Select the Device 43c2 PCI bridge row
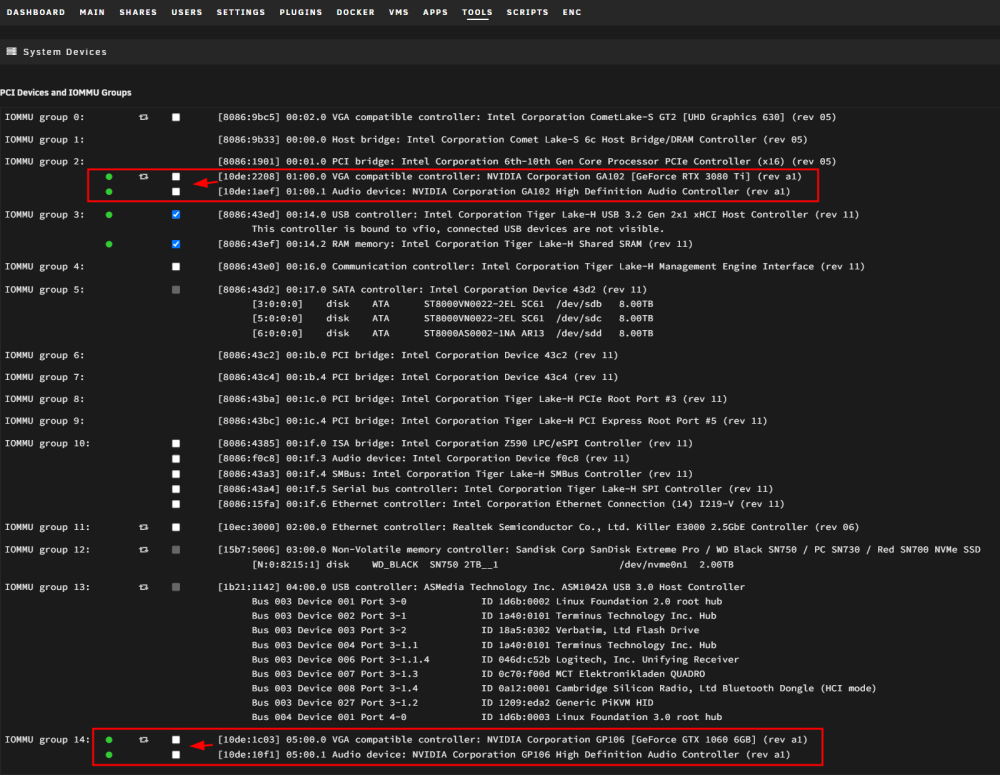The height and width of the screenshot is (775, 1000). (418, 355)
